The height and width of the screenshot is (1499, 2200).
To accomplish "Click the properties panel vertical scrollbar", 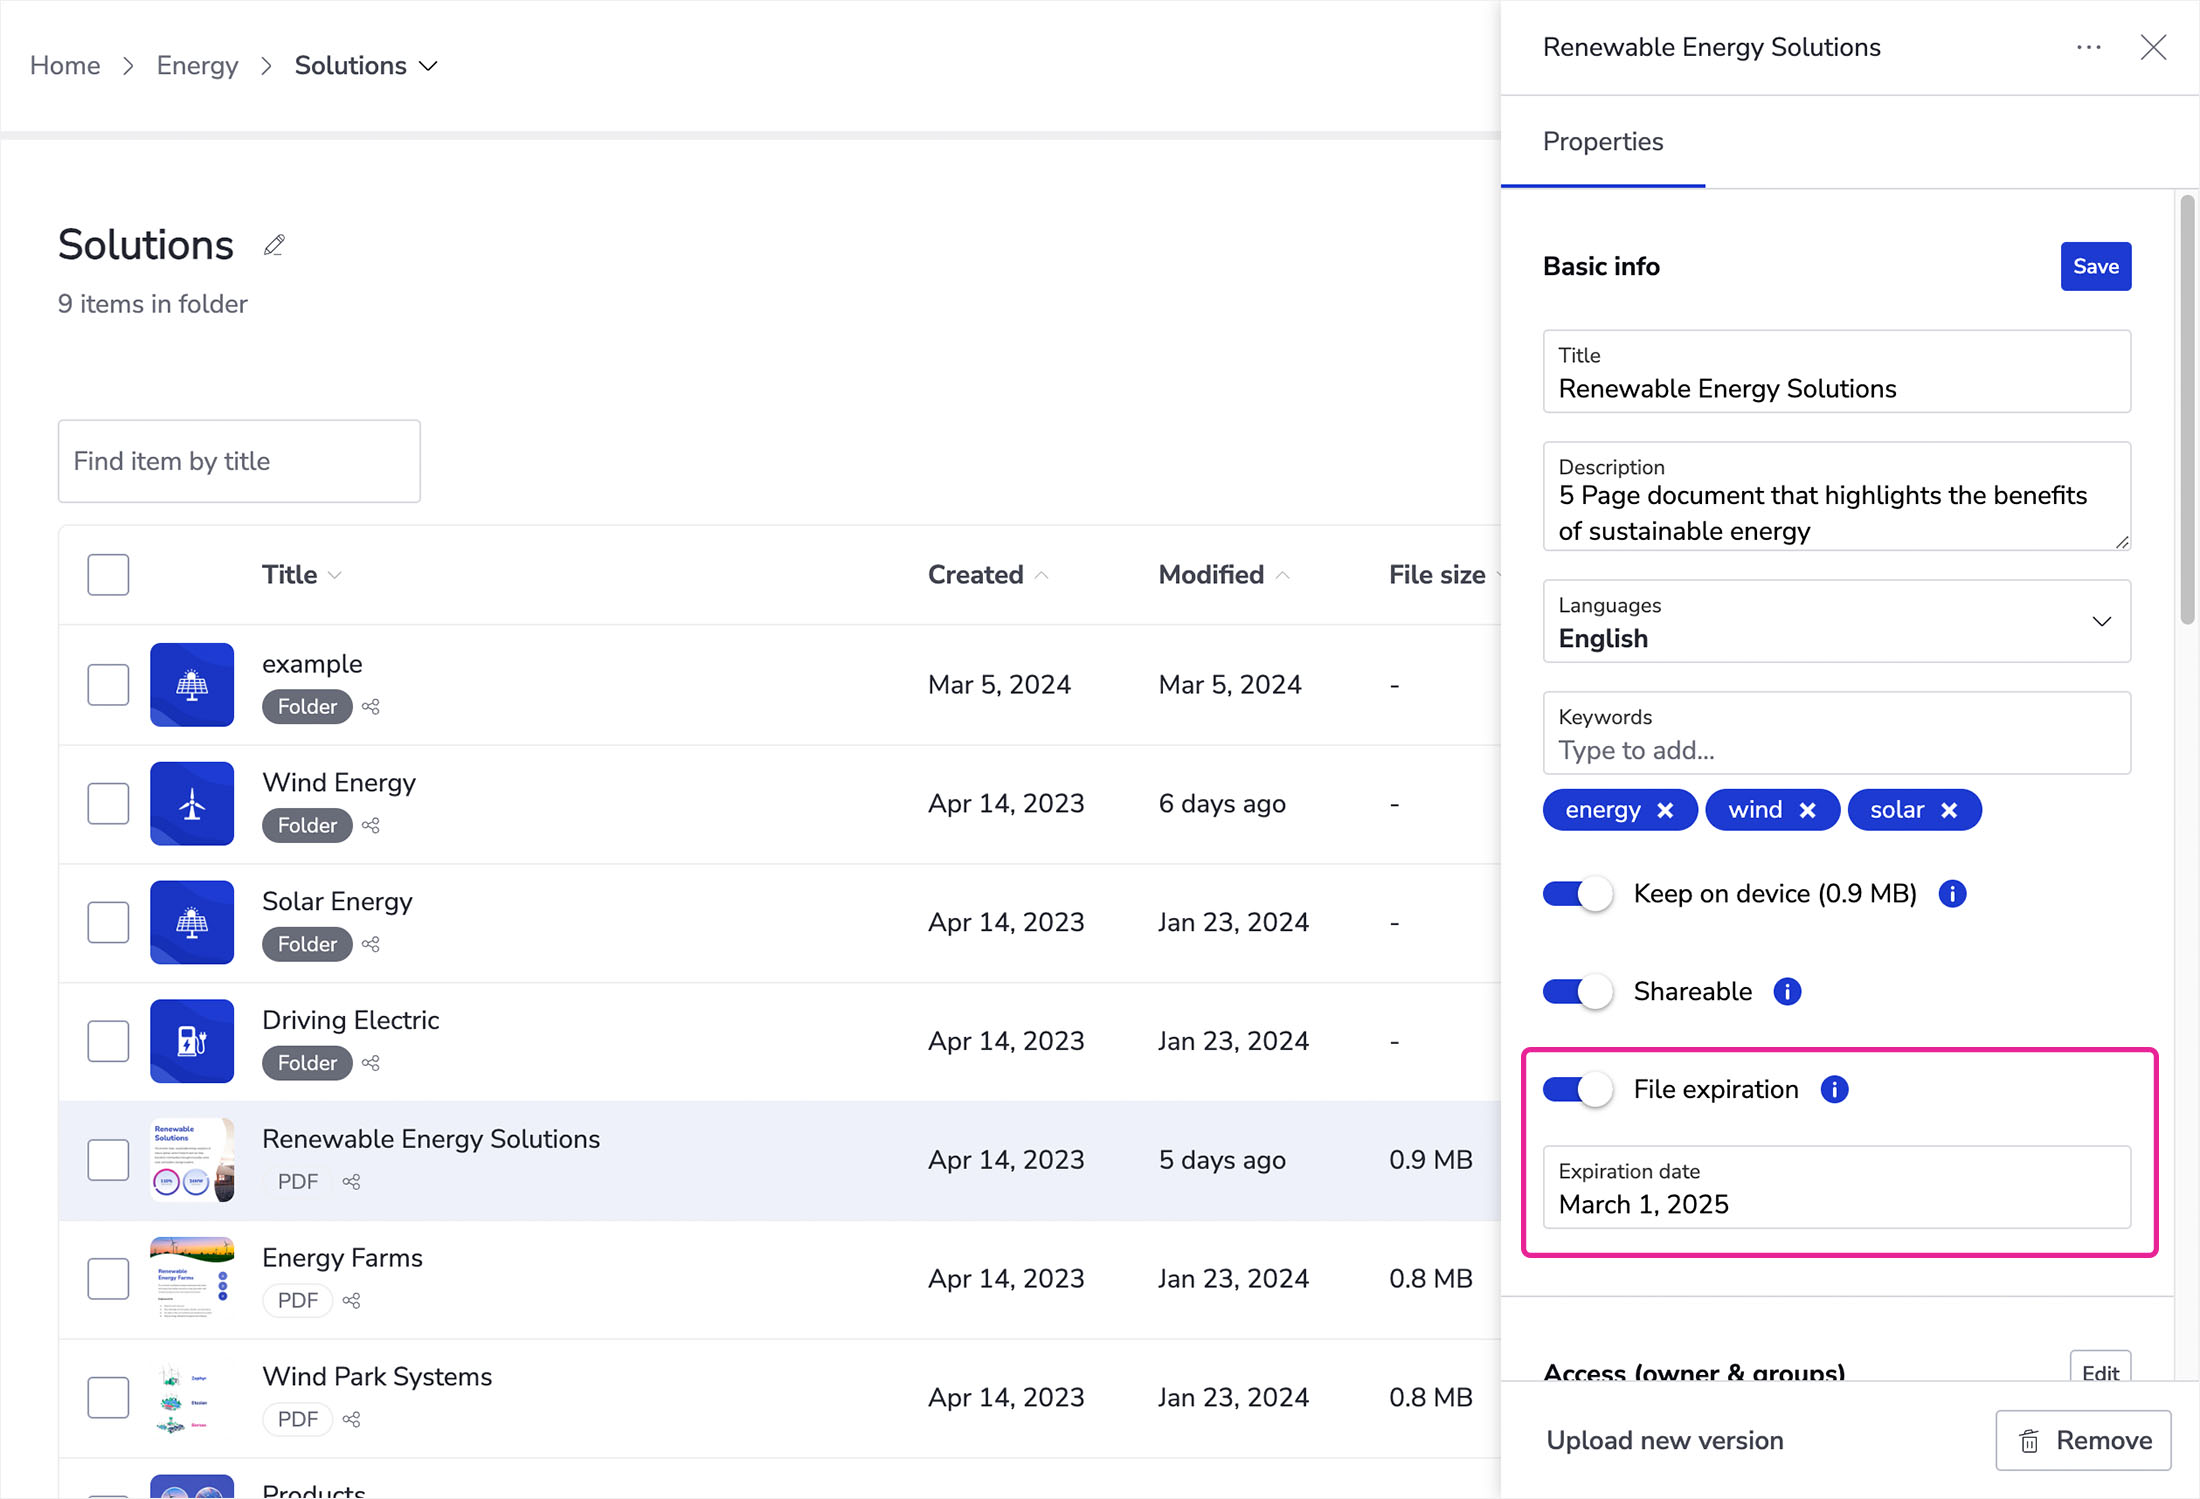I will 2187,410.
